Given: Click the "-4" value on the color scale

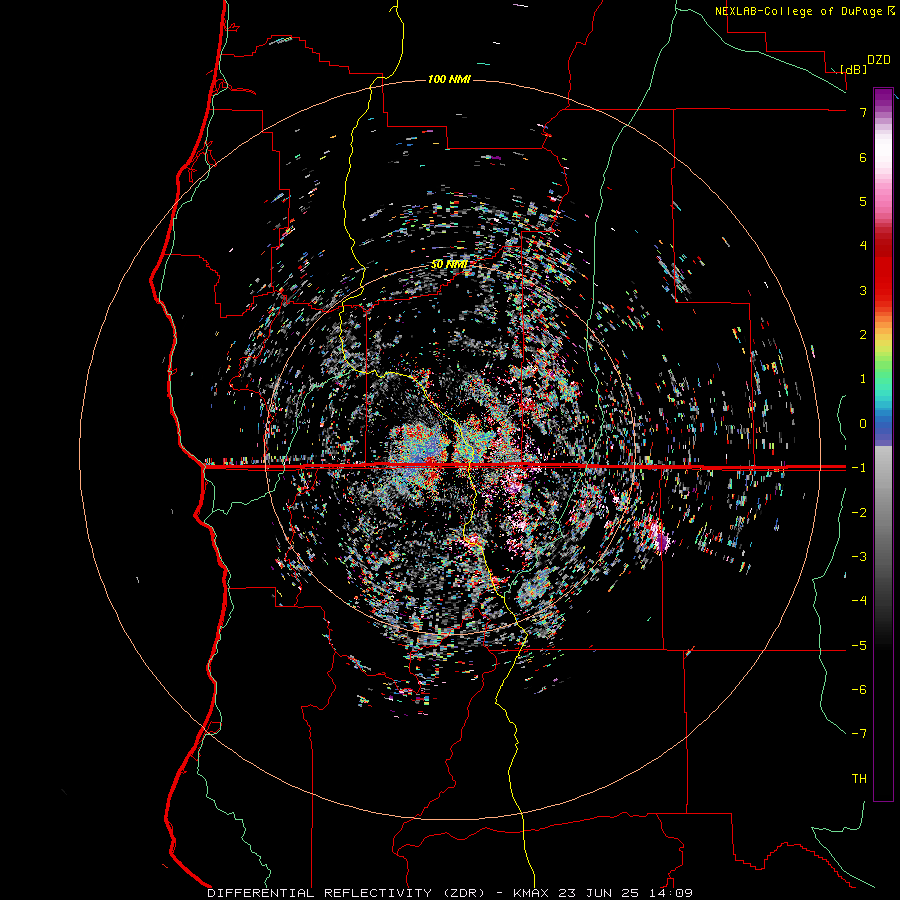Looking at the screenshot, I should pyautogui.click(x=859, y=601).
